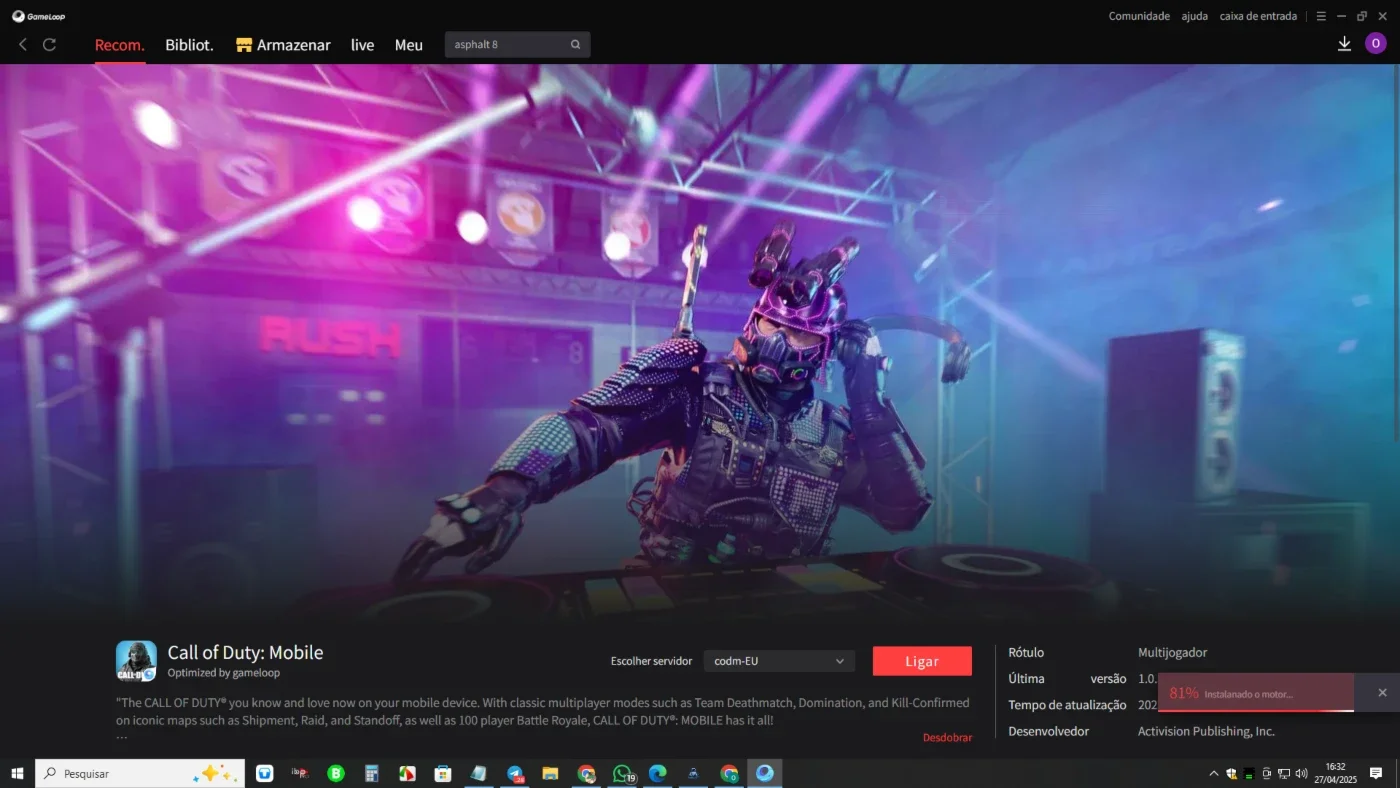Open WhatsApp from the taskbar
1400x788 pixels.
pyautogui.click(x=622, y=773)
